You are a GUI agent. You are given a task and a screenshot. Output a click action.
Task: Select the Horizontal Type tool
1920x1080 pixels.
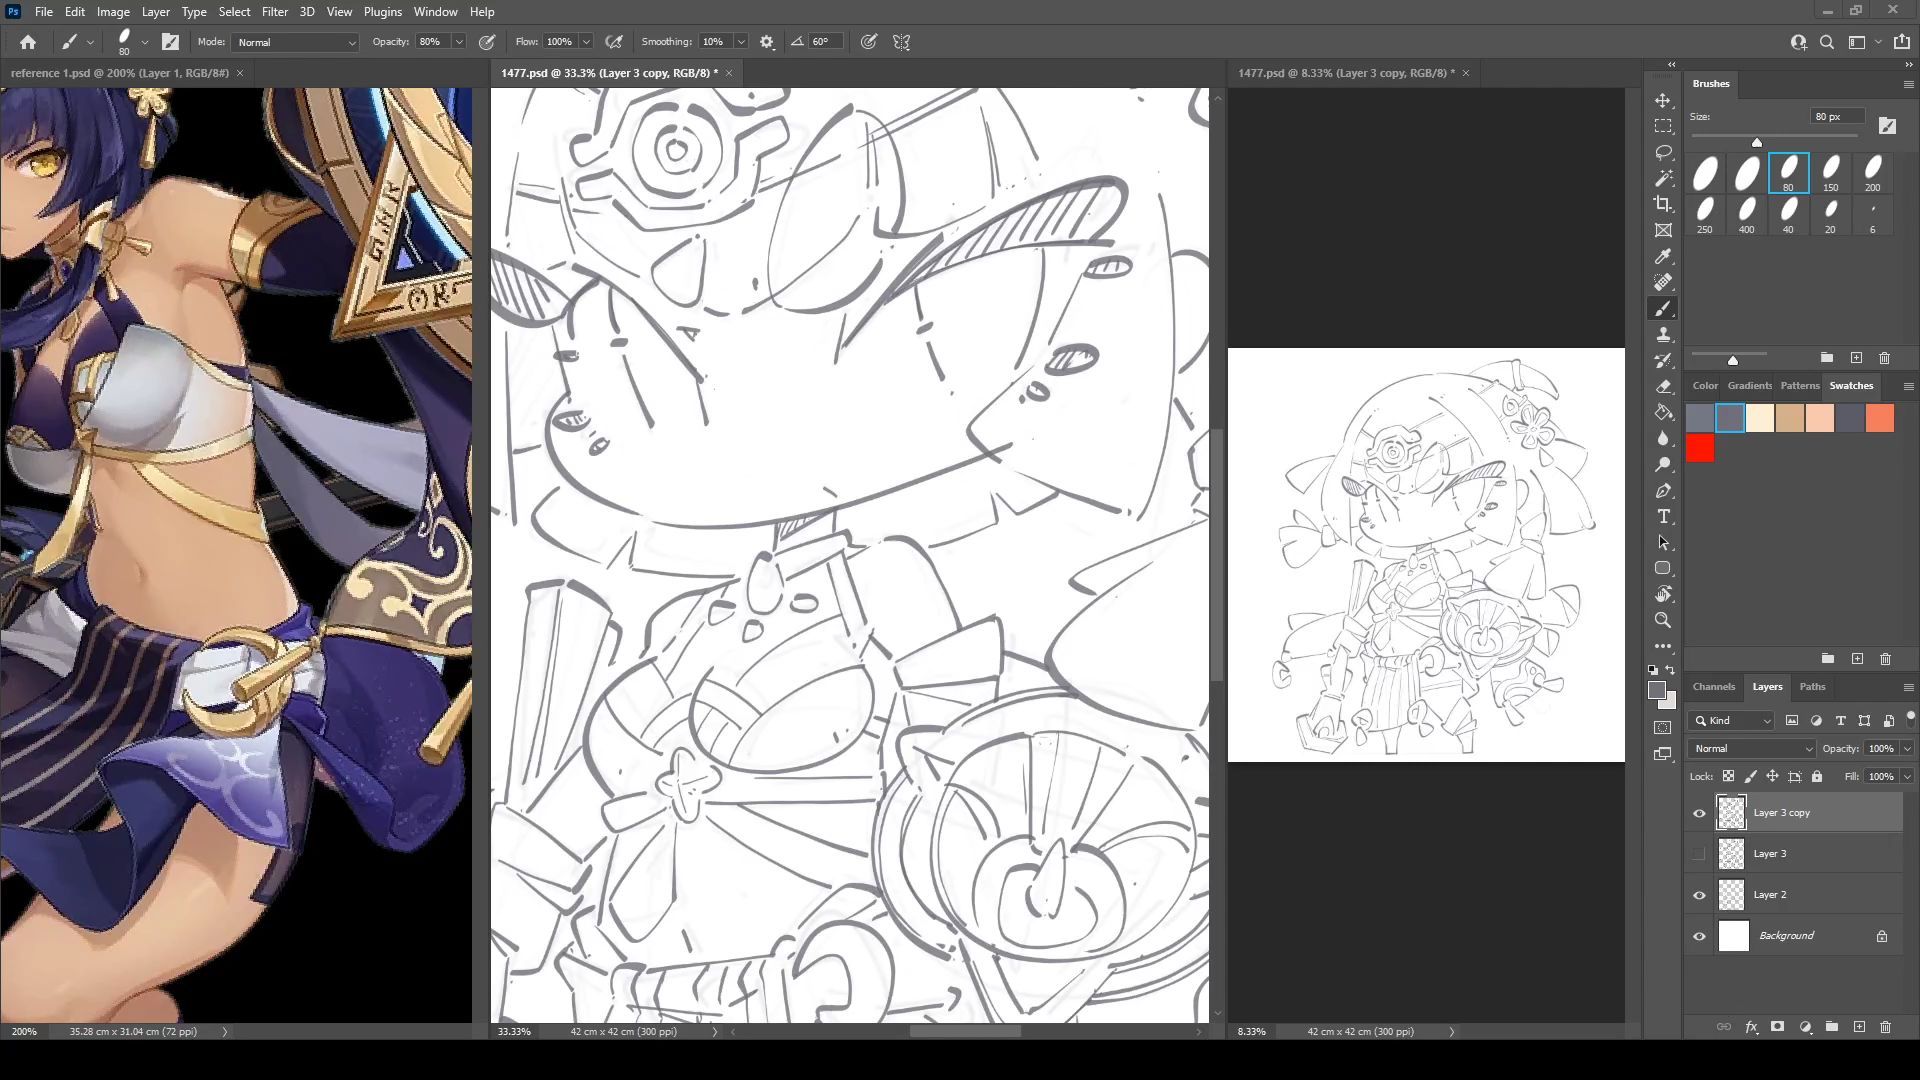pyautogui.click(x=1663, y=517)
